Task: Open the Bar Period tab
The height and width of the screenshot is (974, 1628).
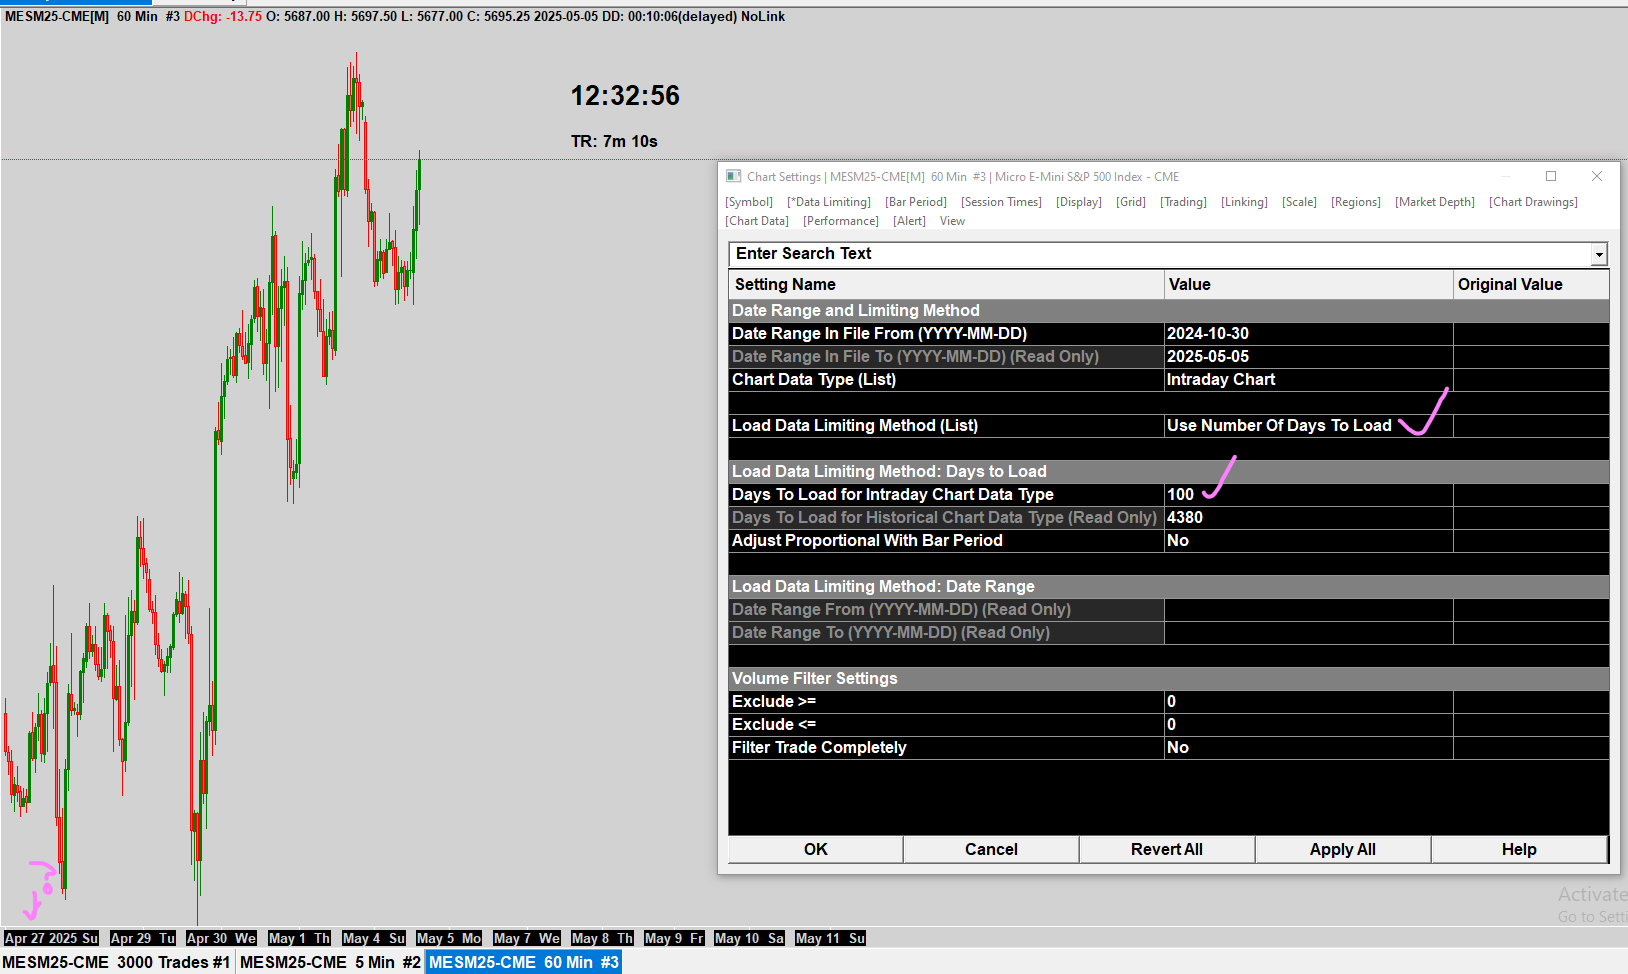Action: (916, 202)
